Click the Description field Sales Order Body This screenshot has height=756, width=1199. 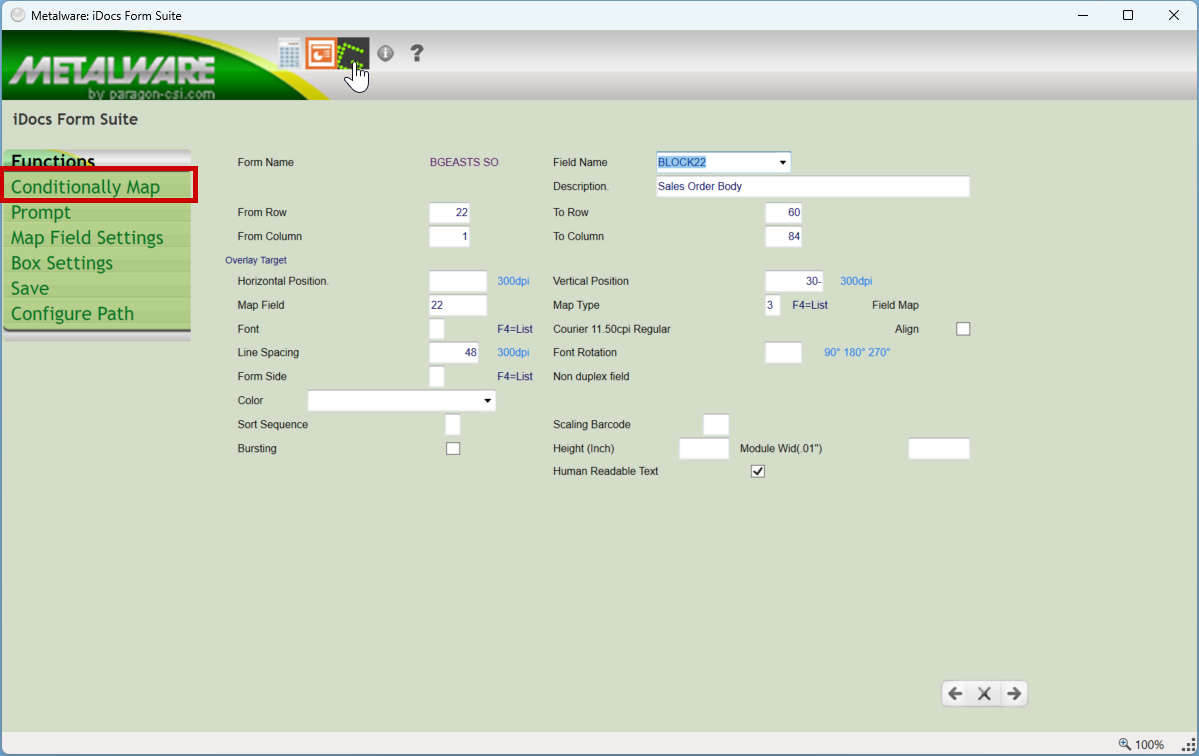813,187
